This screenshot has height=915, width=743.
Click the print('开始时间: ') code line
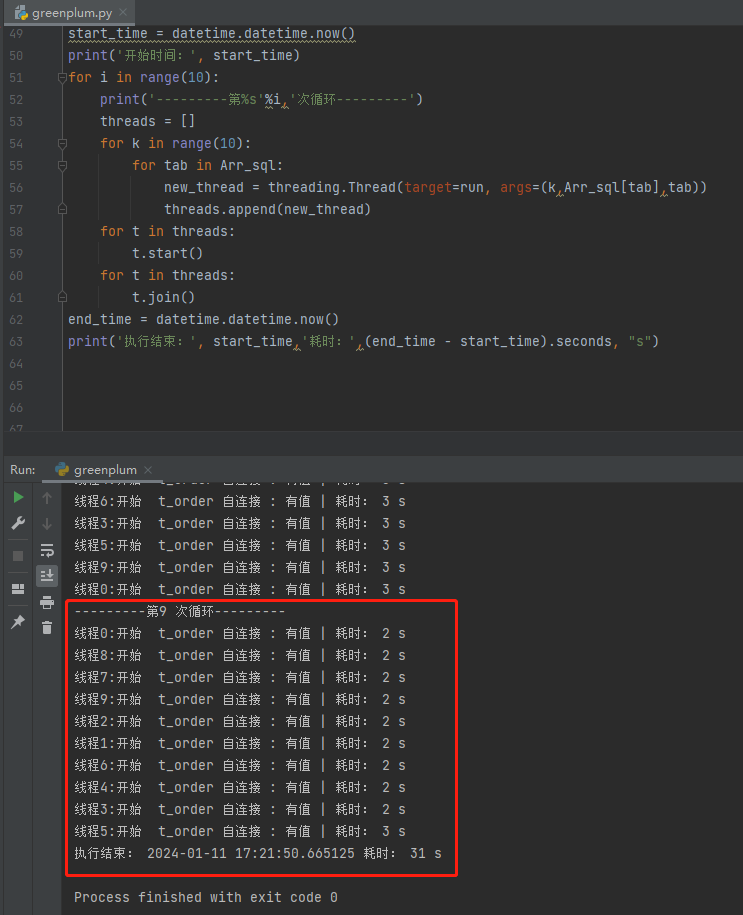[x=184, y=55]
